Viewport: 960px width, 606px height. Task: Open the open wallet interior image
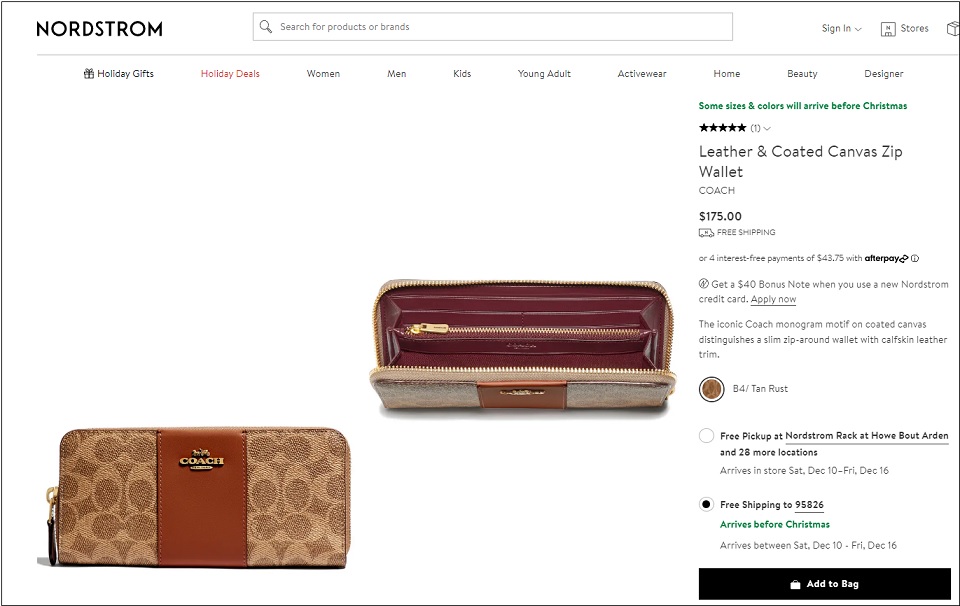(x=523, y=348)
